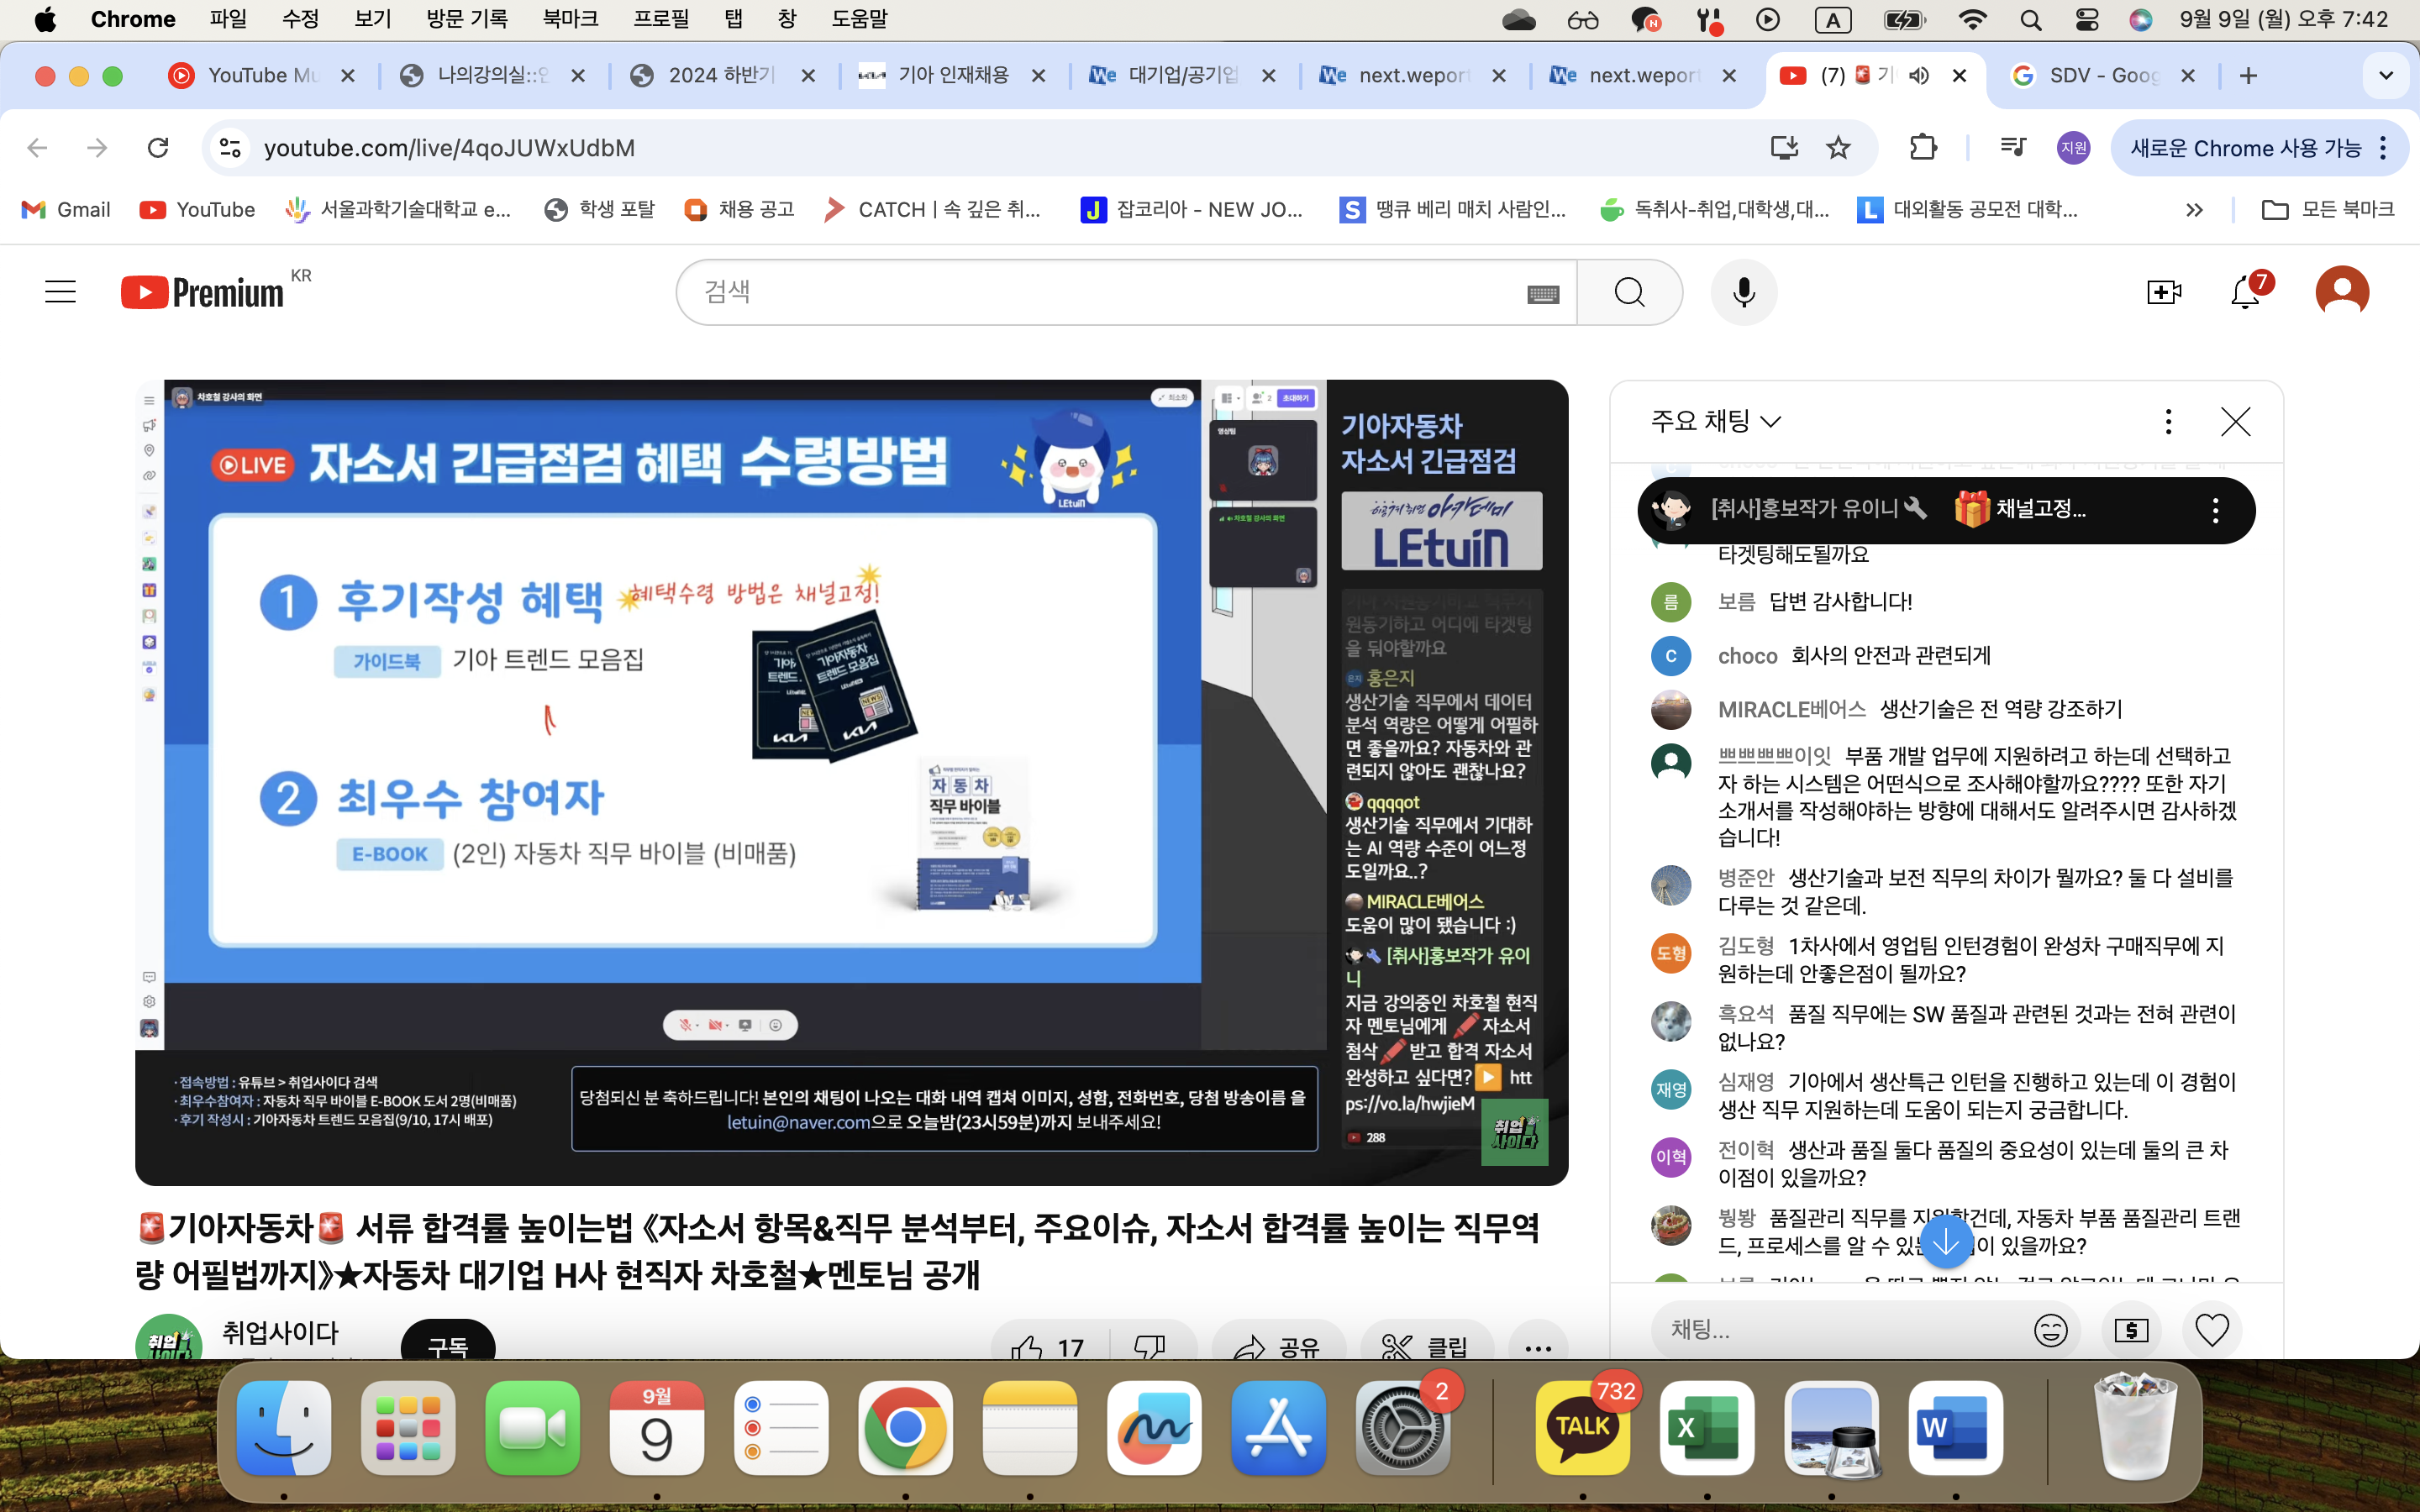Open a new browser tab
Image resolution: width=2420 pixels, height=1512 pixels.
(2248, 76)
